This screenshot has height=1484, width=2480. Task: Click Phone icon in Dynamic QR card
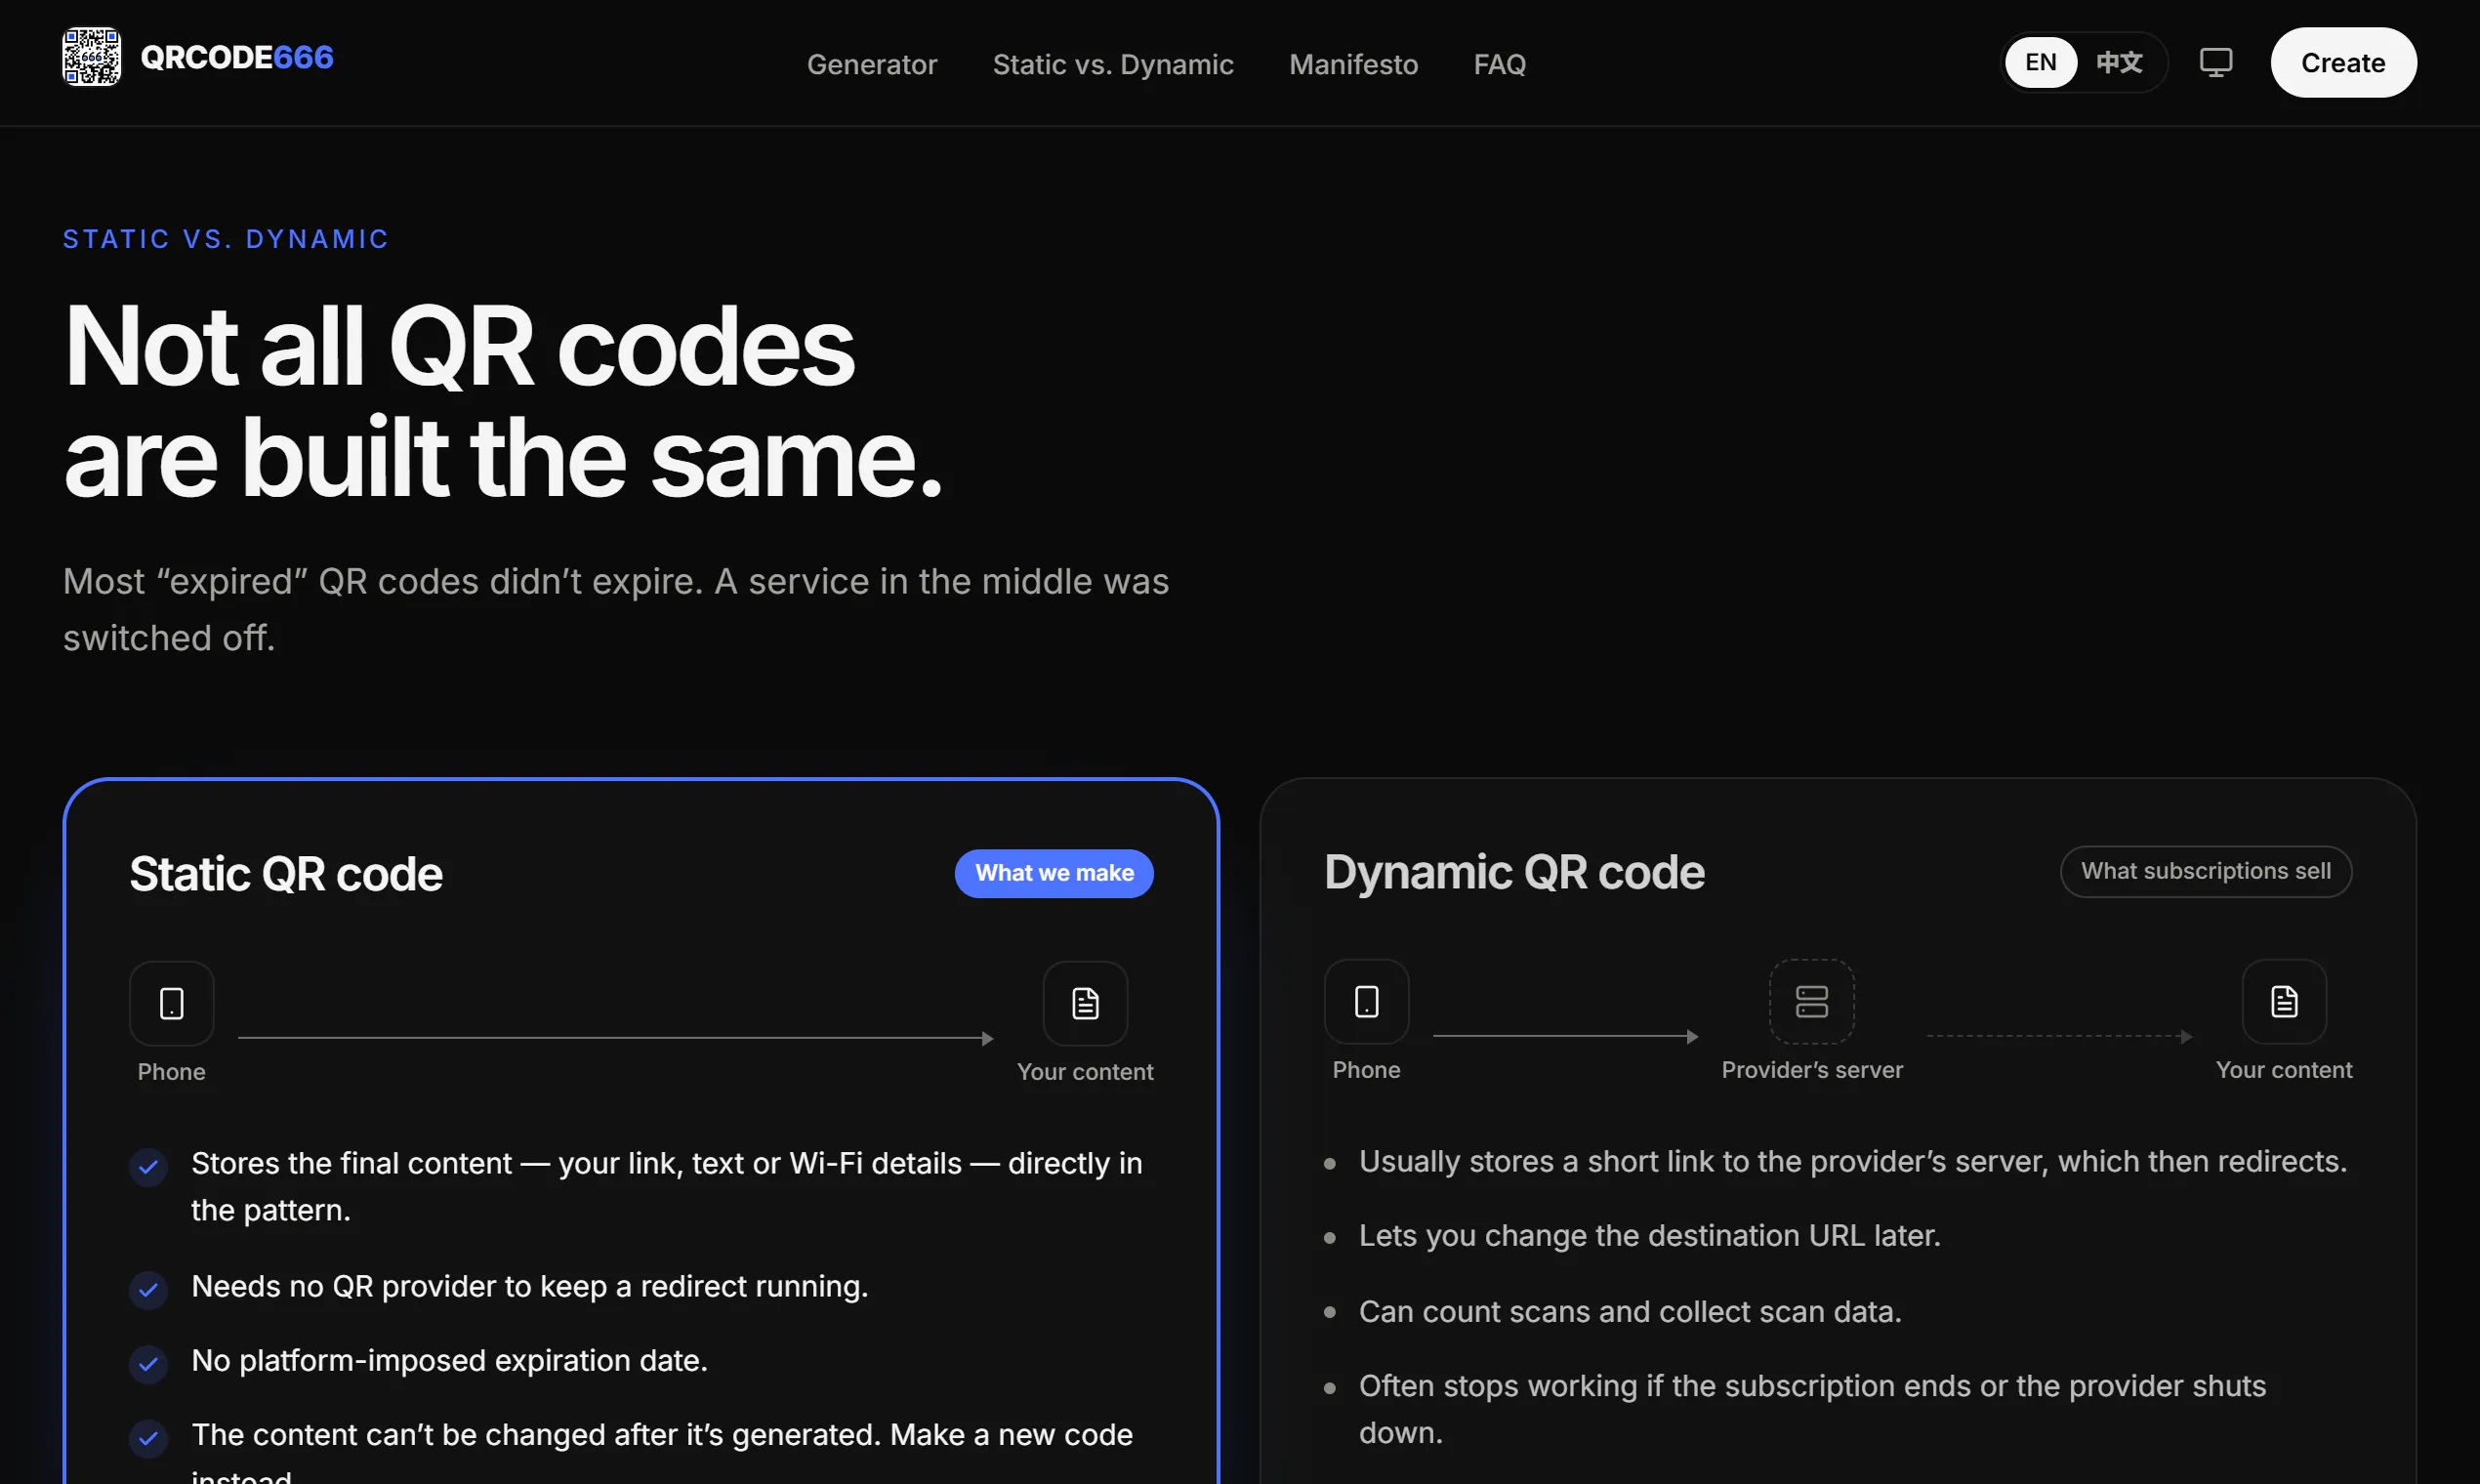pos(1366,1001)
